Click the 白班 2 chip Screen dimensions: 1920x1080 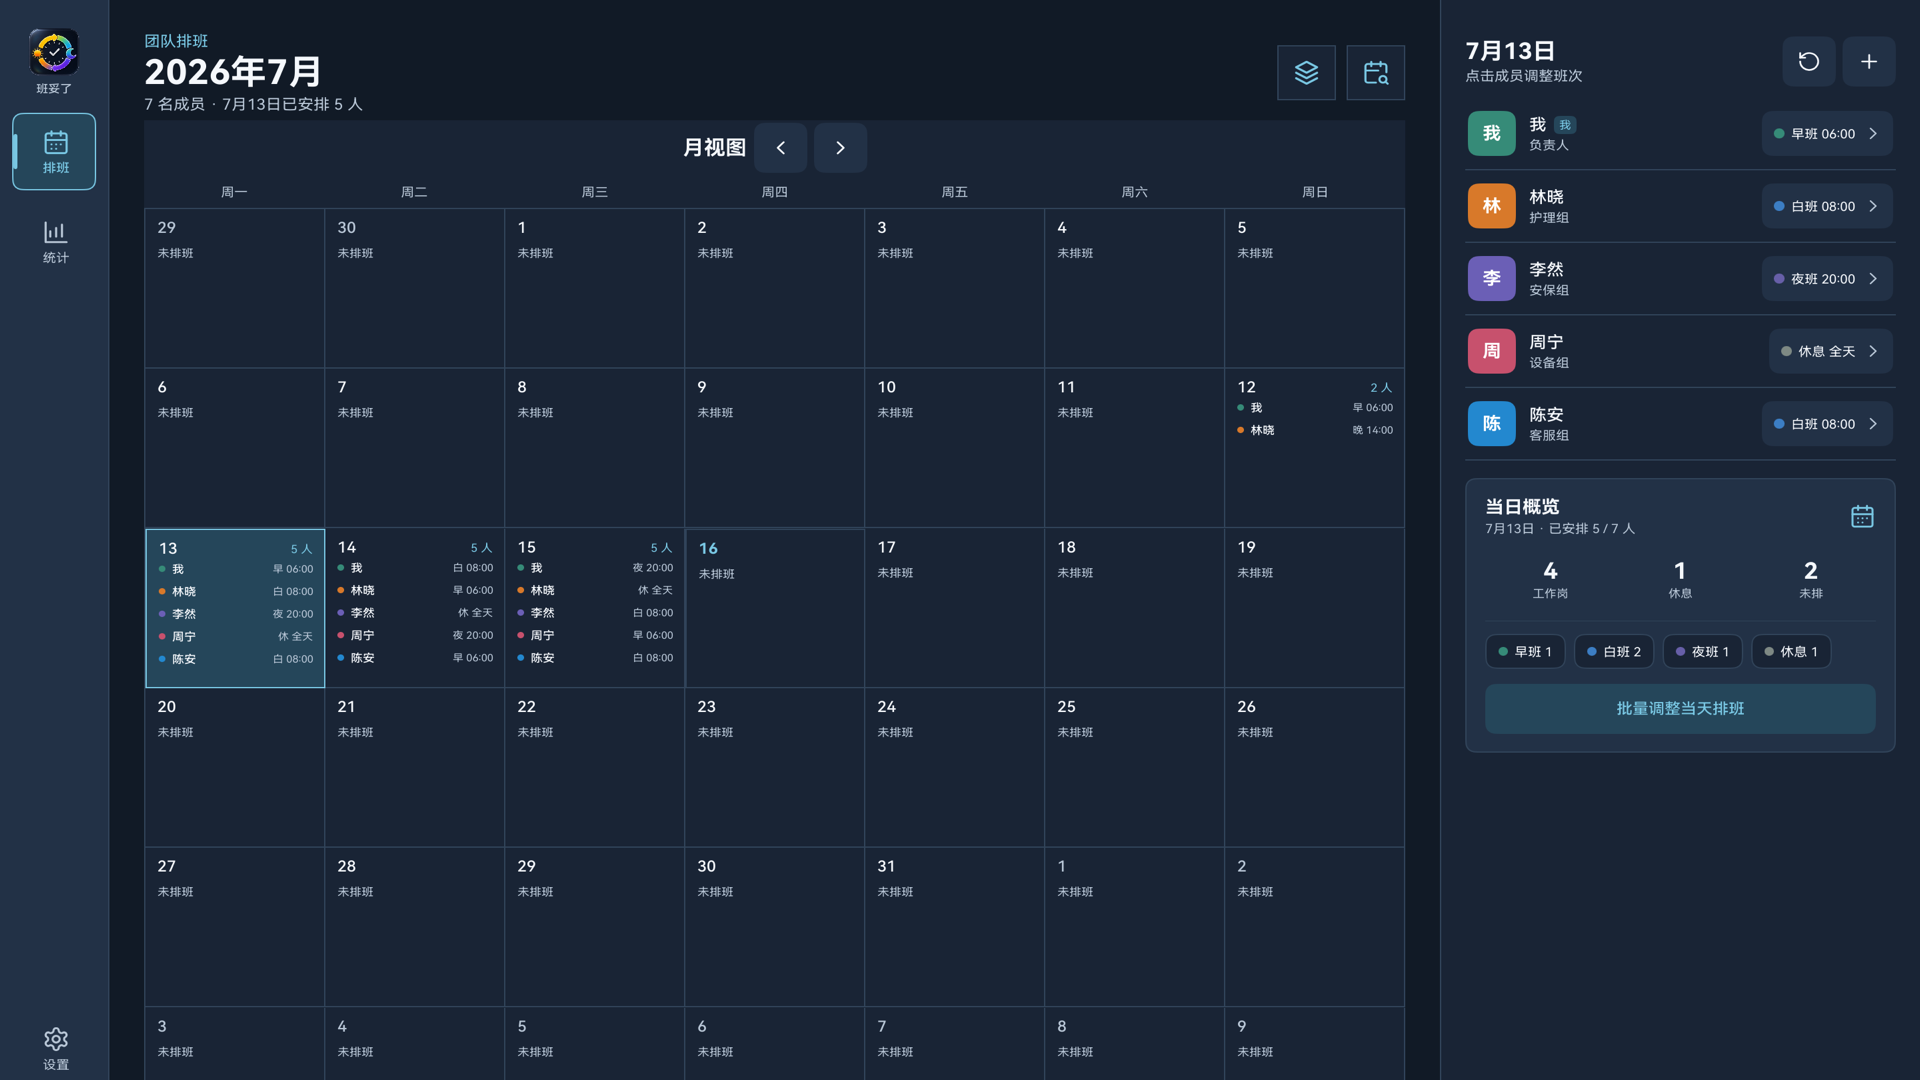[x=1613, y=651]
